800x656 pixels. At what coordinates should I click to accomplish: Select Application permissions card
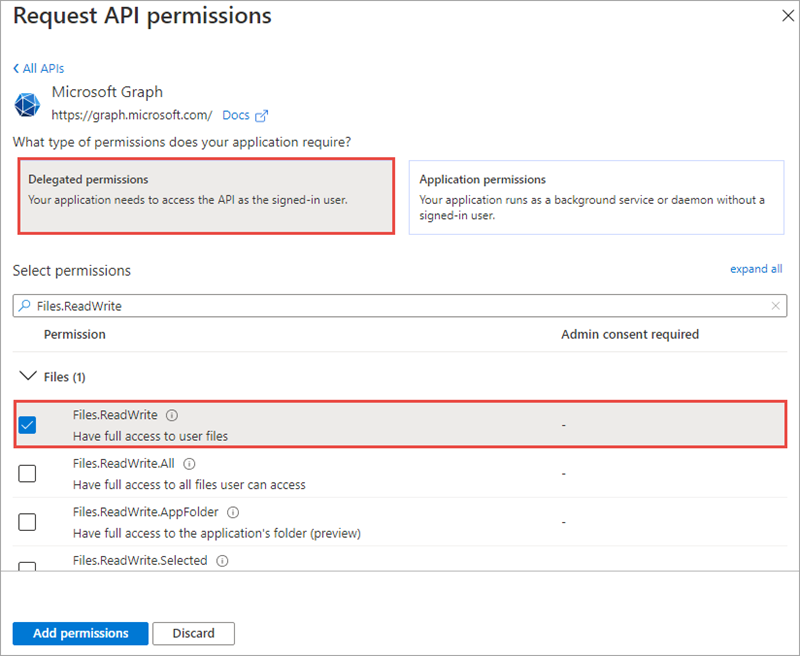pyautogui.click(x=596, y=197)
